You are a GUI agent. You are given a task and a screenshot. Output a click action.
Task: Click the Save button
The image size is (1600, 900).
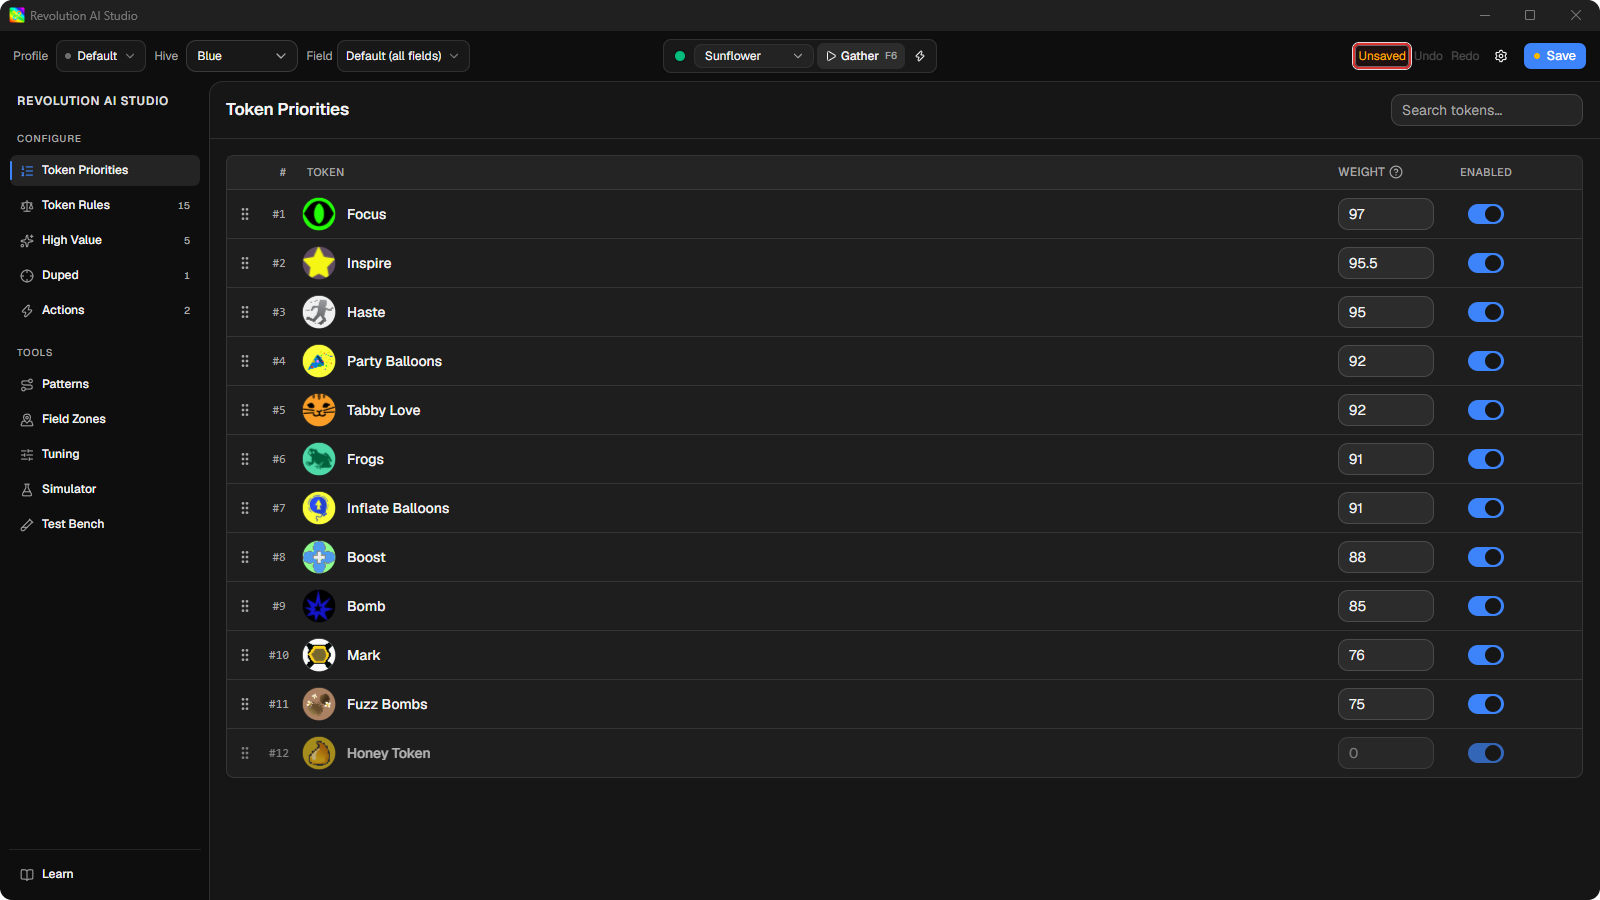click(1555, 56)
